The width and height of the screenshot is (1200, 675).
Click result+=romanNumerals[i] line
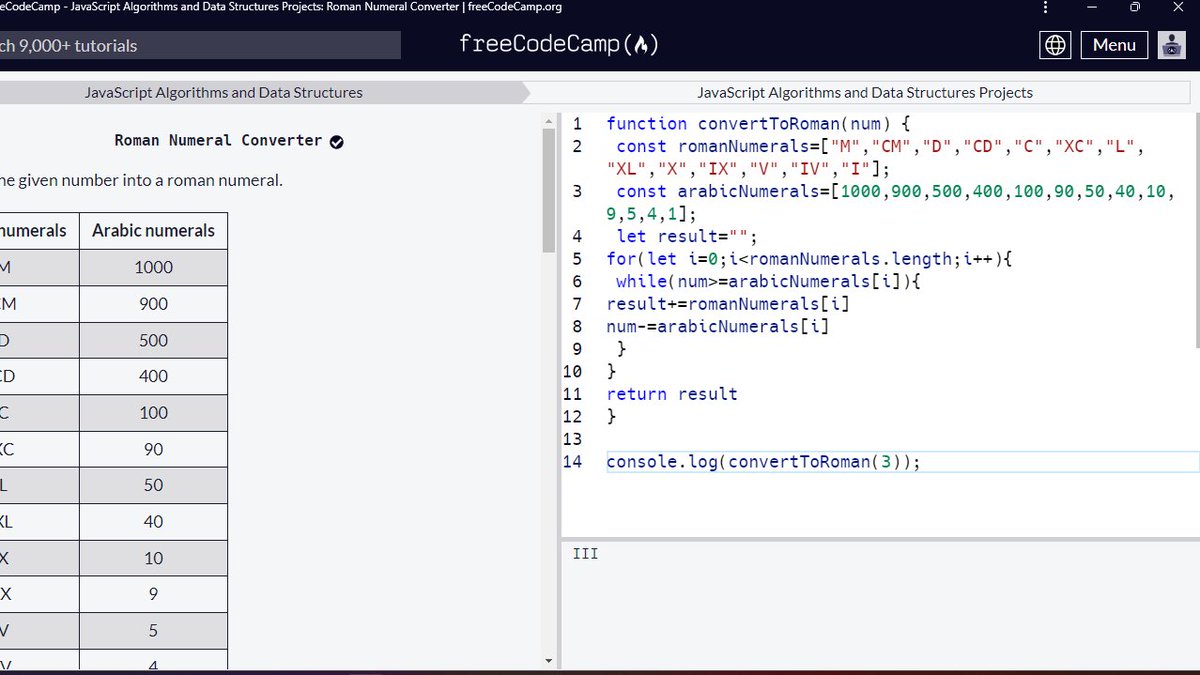[728, 304]
